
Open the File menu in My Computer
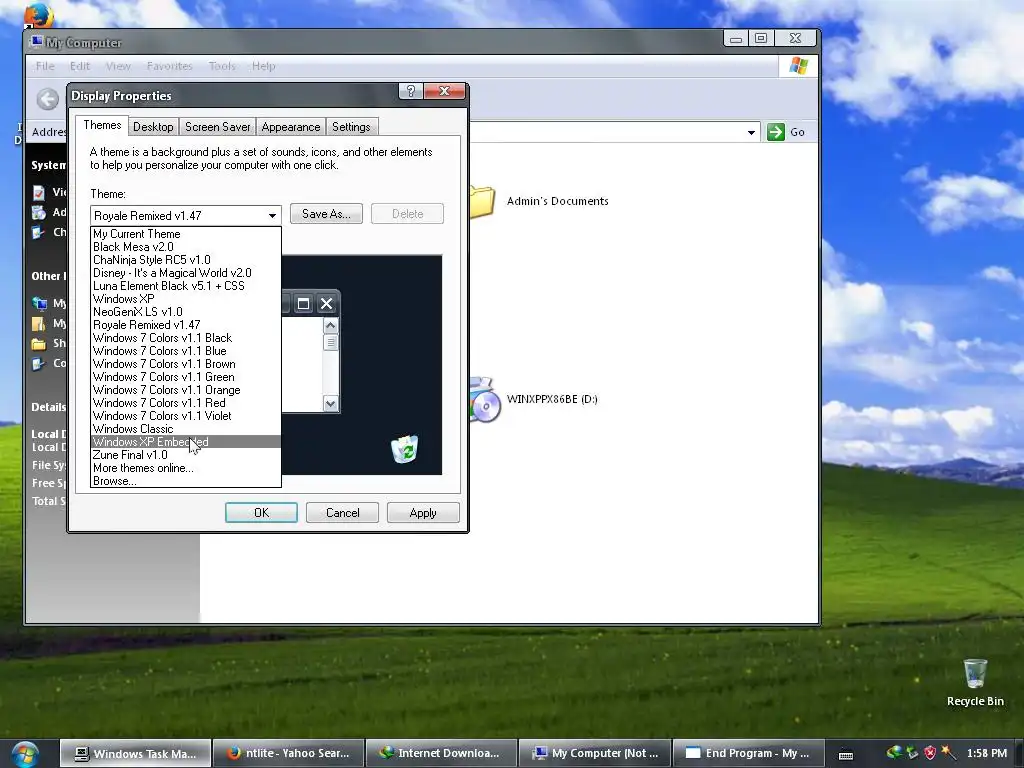pyautogui.click(x=45, y=66)
